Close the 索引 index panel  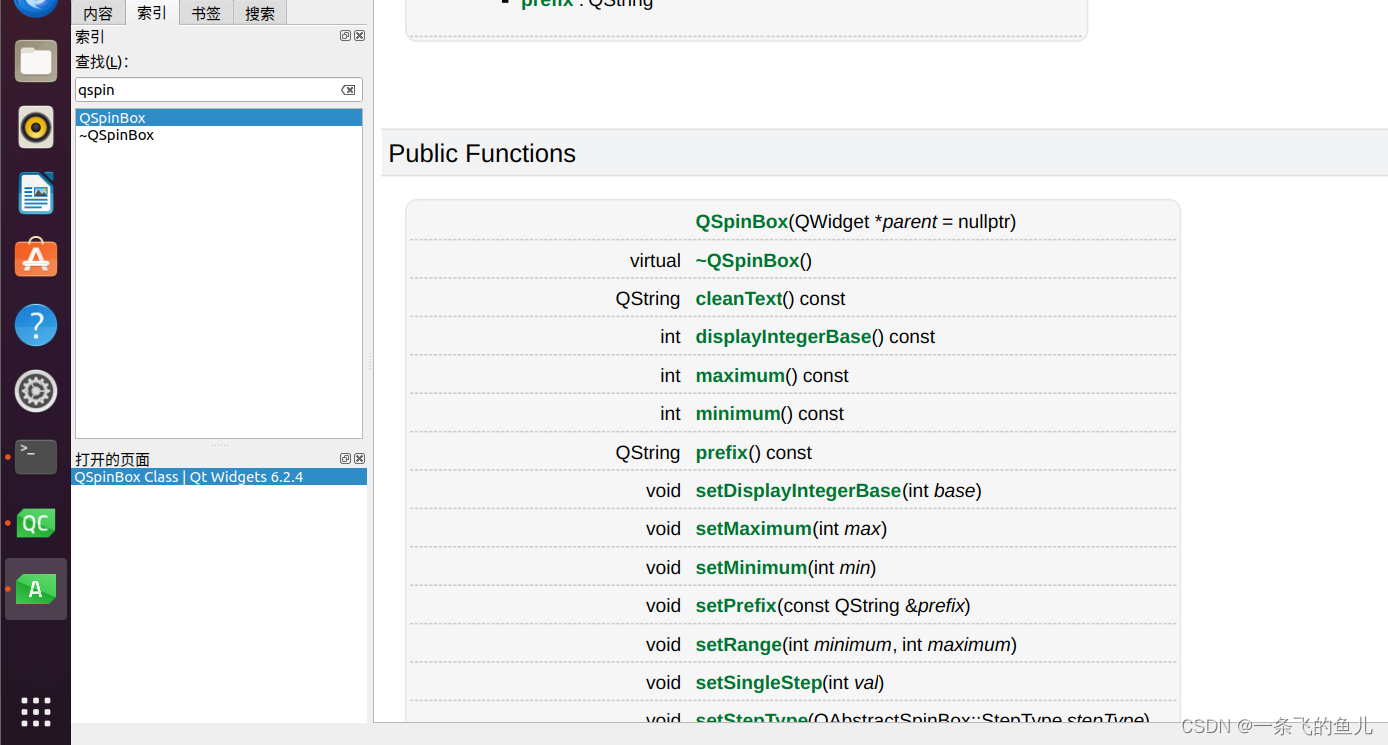tap(360, 36)
